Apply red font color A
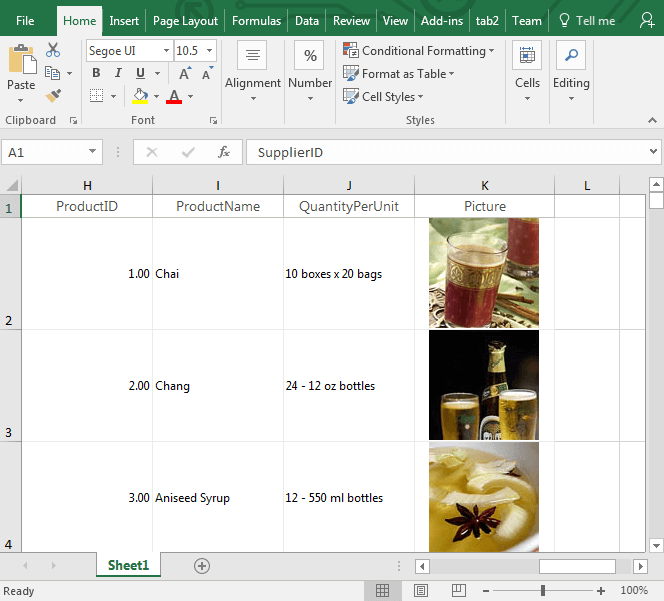Screen dimensions: 664x601 174,97
